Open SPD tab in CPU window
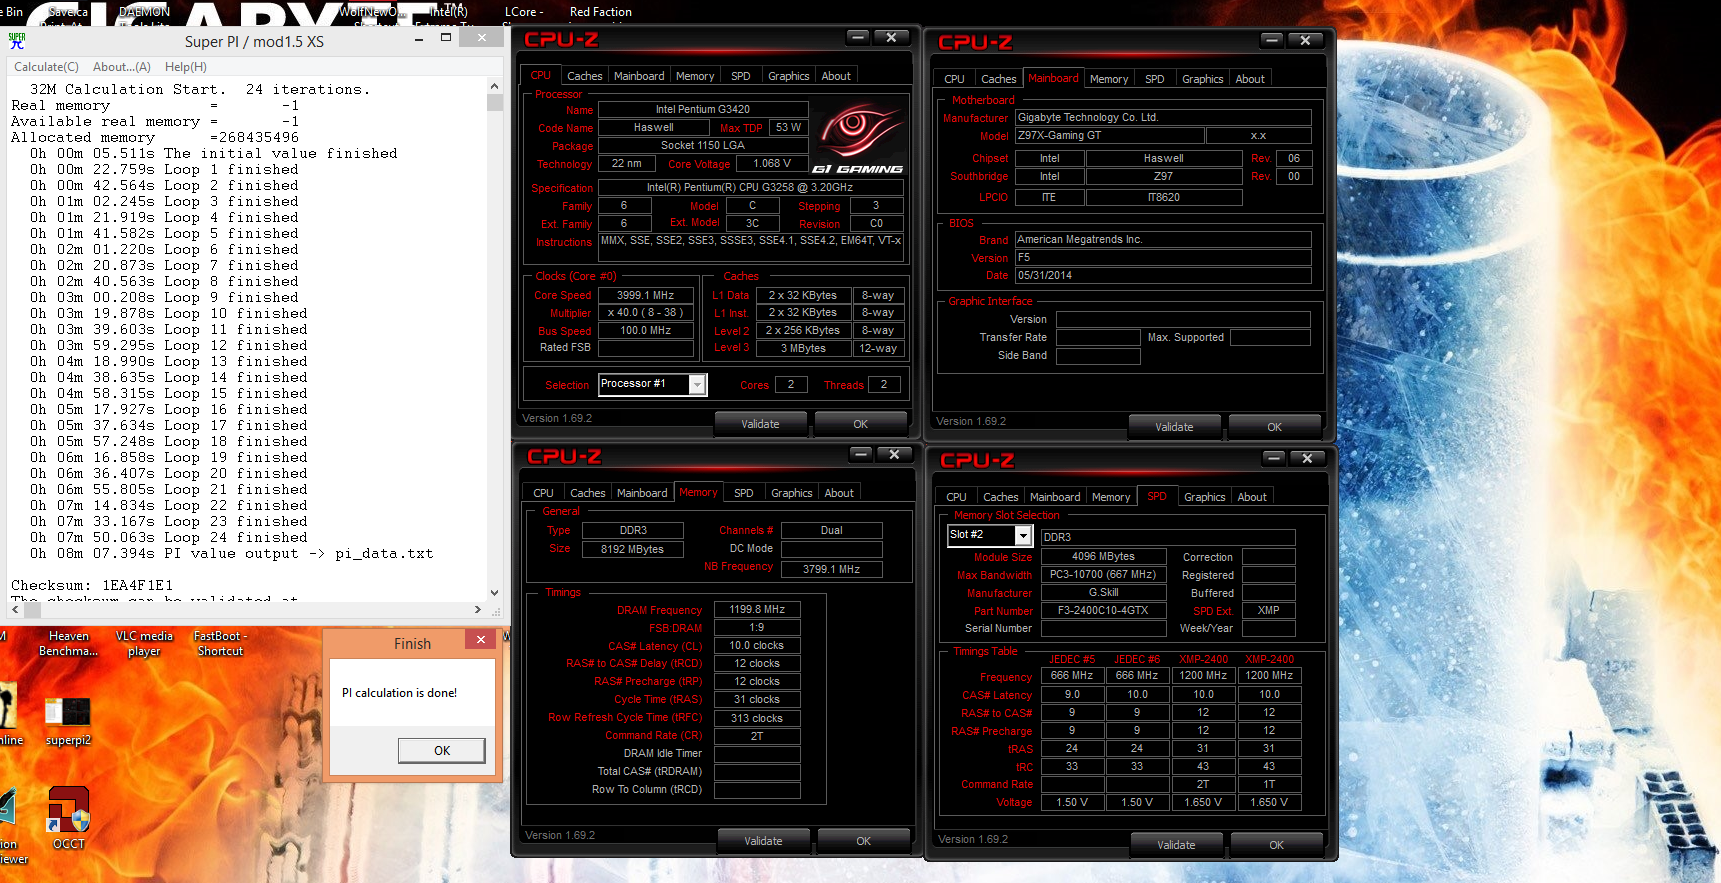Image resolution: width=1721 pixels, height=883 pixels. pos(741,76)
